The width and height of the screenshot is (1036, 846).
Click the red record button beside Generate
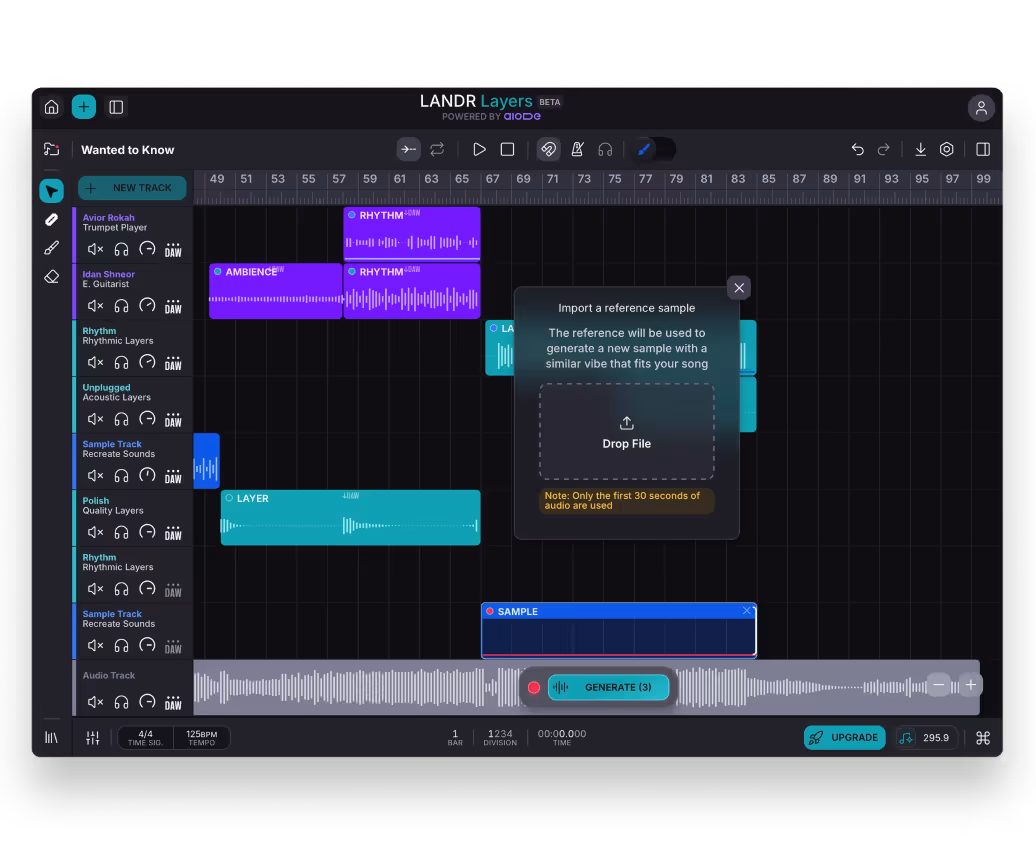(x=534, y=688)
